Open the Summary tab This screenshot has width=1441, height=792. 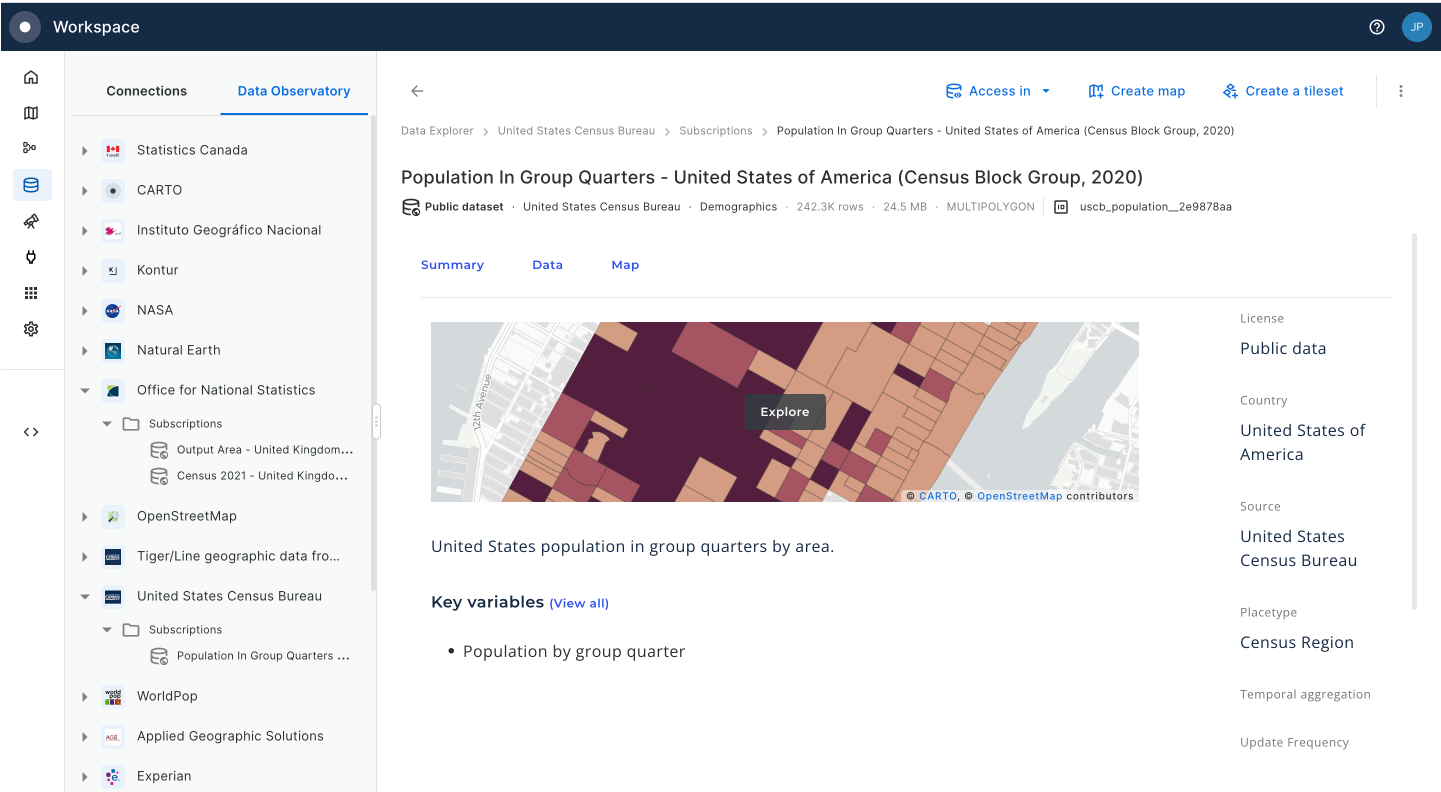click(452, 265)
